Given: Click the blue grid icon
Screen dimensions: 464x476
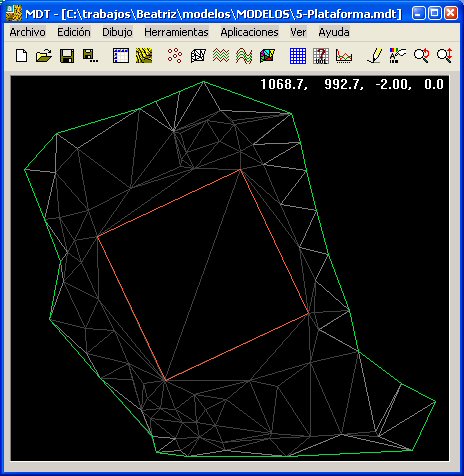Looking at the screenshot, I should 298,56.
